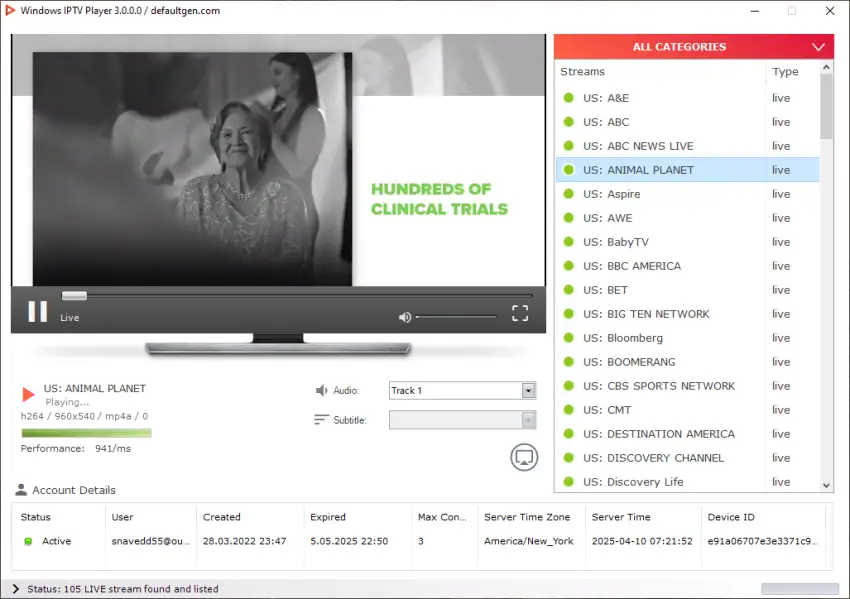Click green dot beside US: ABC NEWS LIVE
Image resolution: width=850 pixels, height=599 pixels.
click(569, 146)
